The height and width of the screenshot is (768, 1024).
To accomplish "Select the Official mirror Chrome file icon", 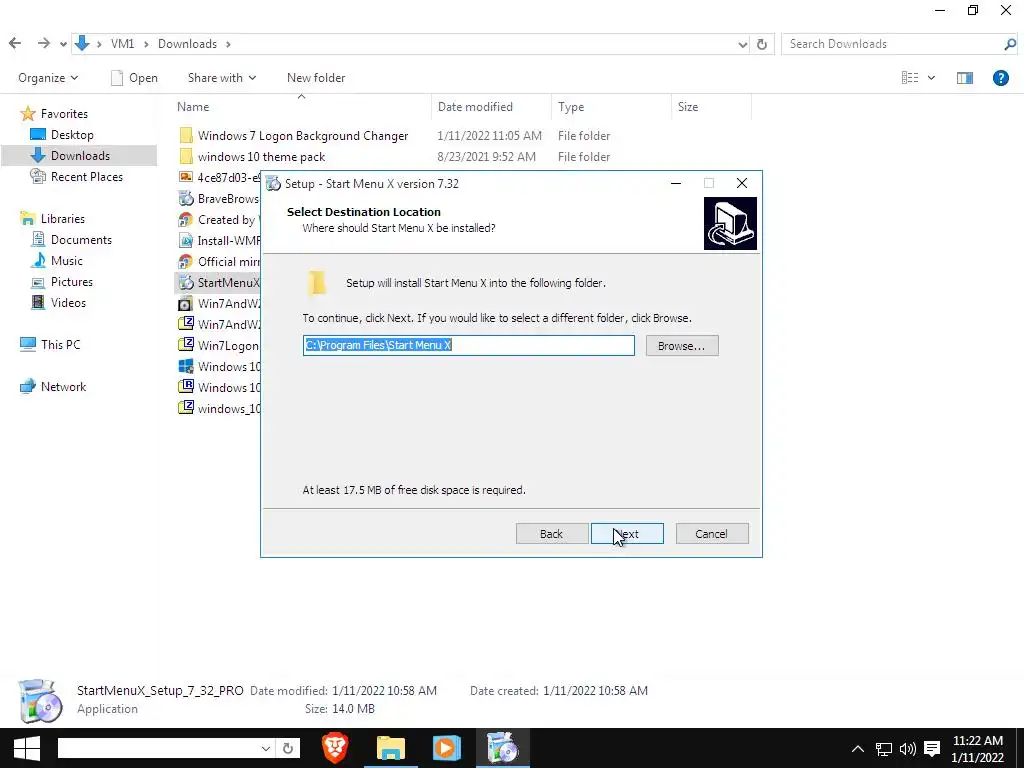I will click(186, 261).
